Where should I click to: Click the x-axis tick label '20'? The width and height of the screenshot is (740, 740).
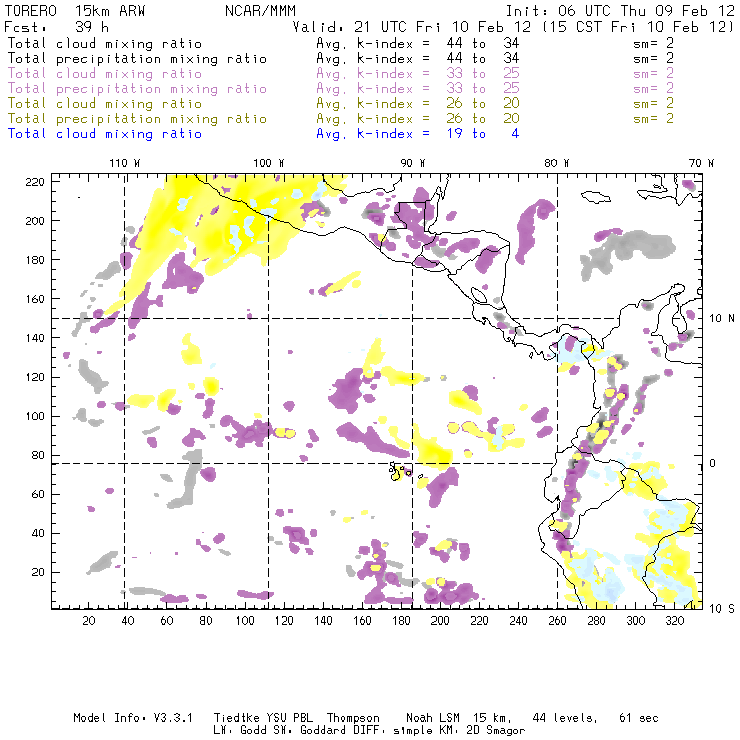point(89,621)
